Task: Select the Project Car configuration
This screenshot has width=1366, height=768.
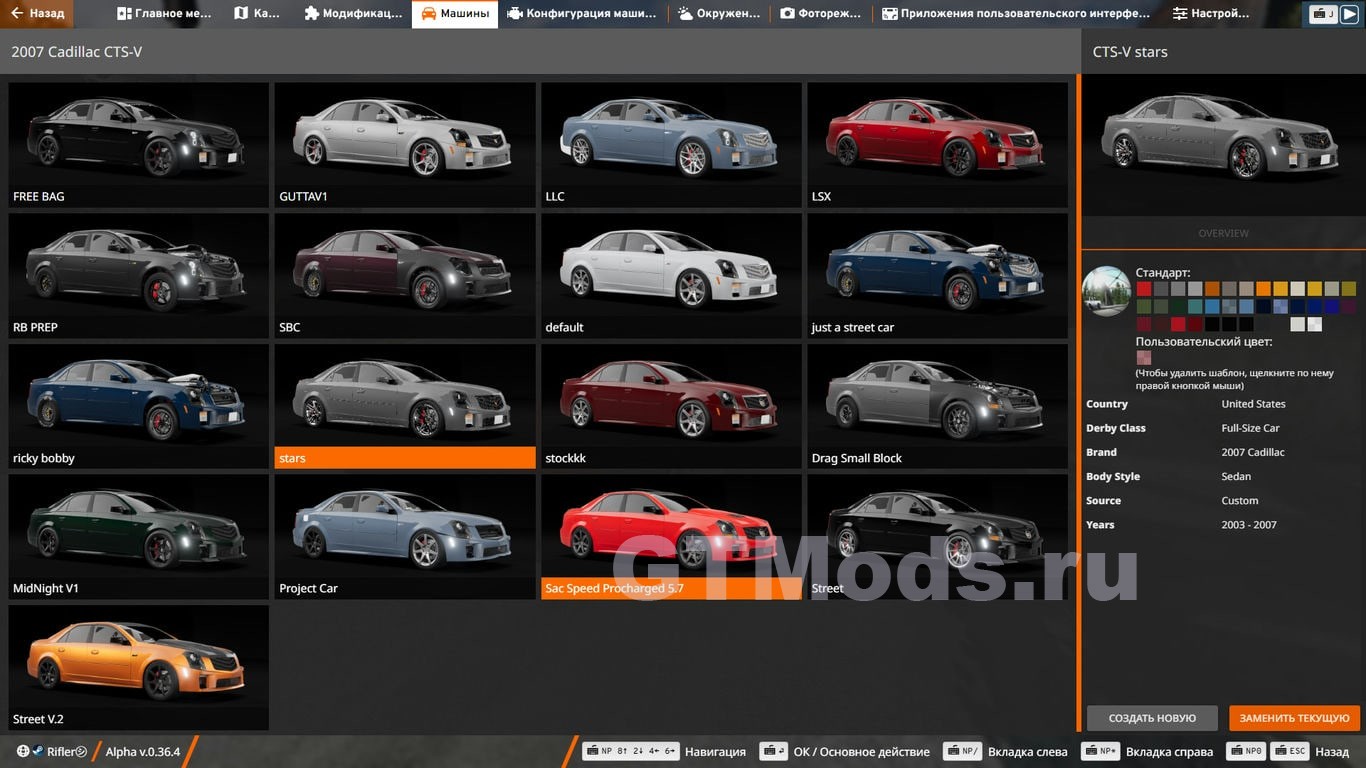Action: 405,537
